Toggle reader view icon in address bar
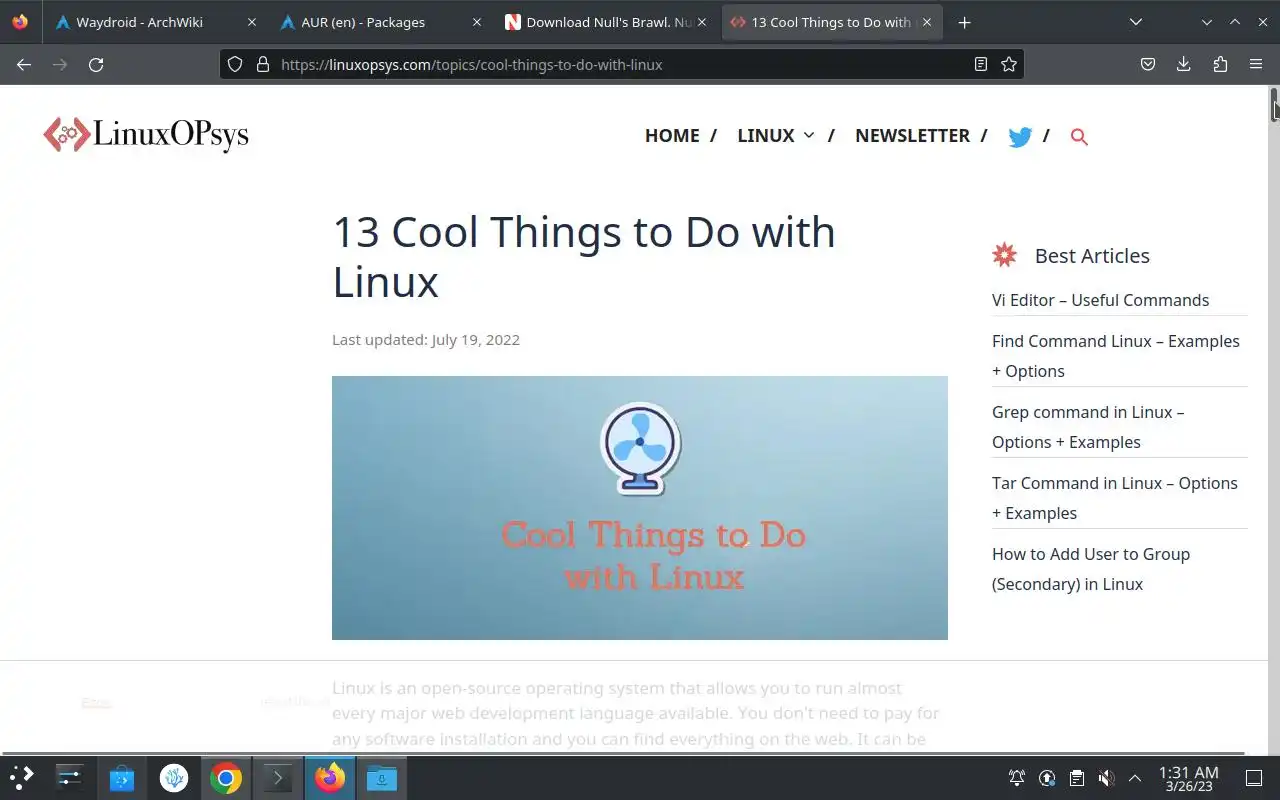Image resolution: width=1280 pixels, height=800 pixels. coord(981,64)
